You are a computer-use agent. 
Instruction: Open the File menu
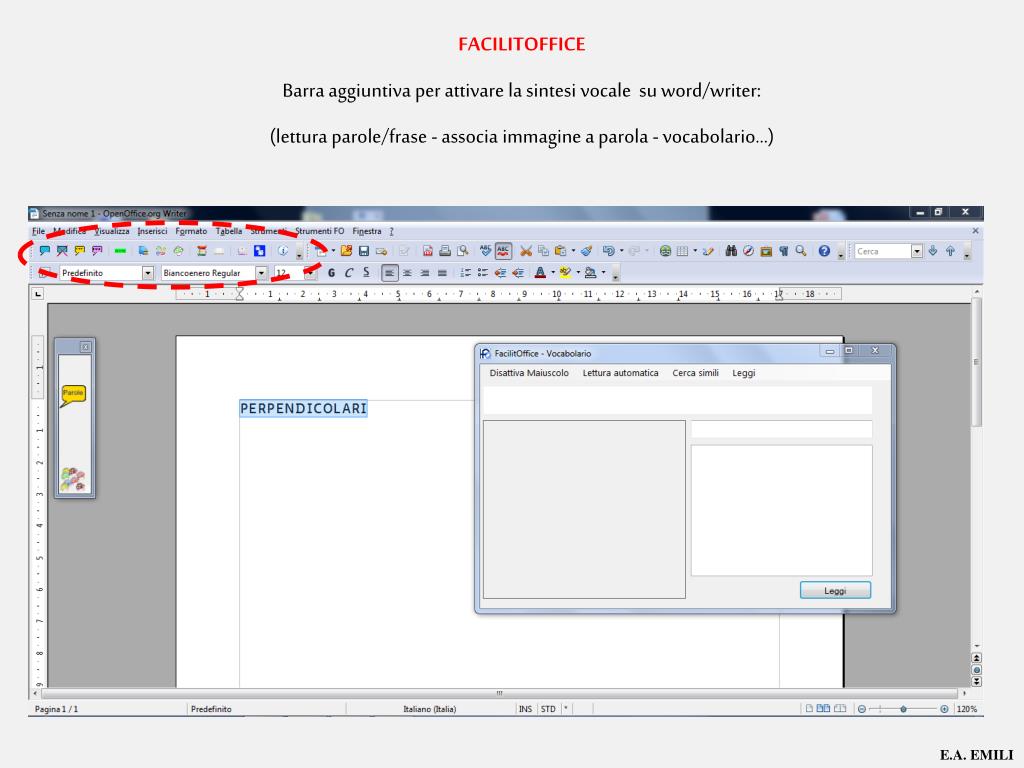pyautogui.click(x=39, y=231)
